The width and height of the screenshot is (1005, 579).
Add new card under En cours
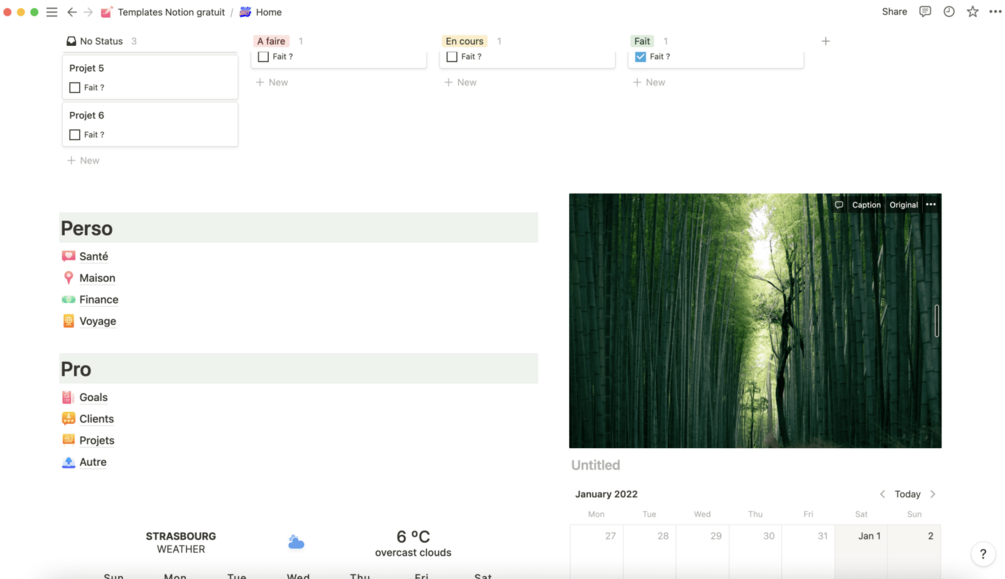click(460, 82)
